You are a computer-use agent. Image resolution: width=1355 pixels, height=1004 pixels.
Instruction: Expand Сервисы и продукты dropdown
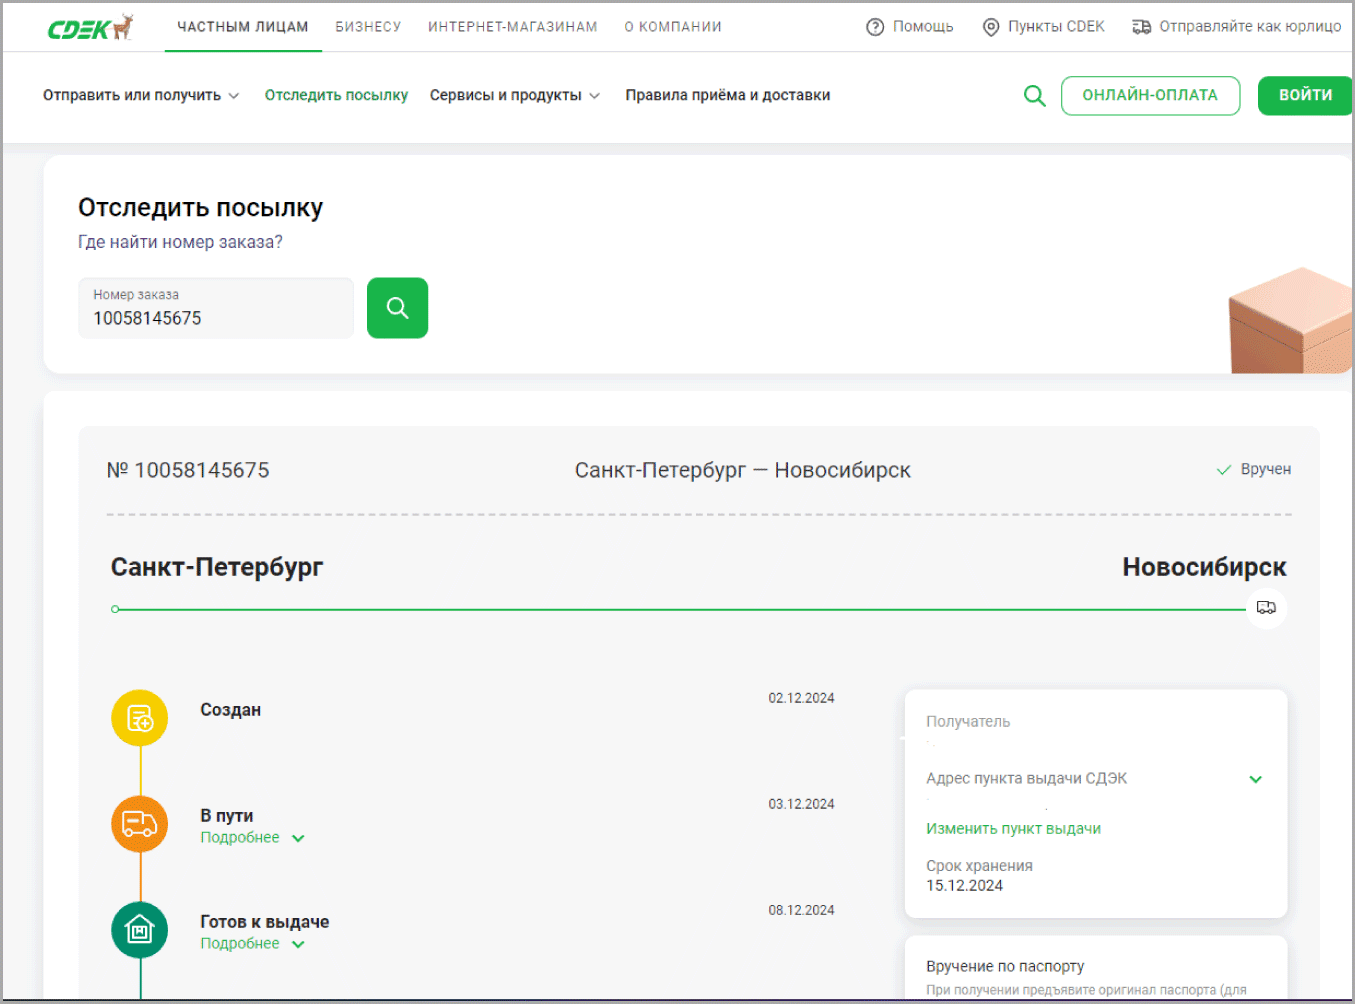pyautogui.click(x=515, y=95)
